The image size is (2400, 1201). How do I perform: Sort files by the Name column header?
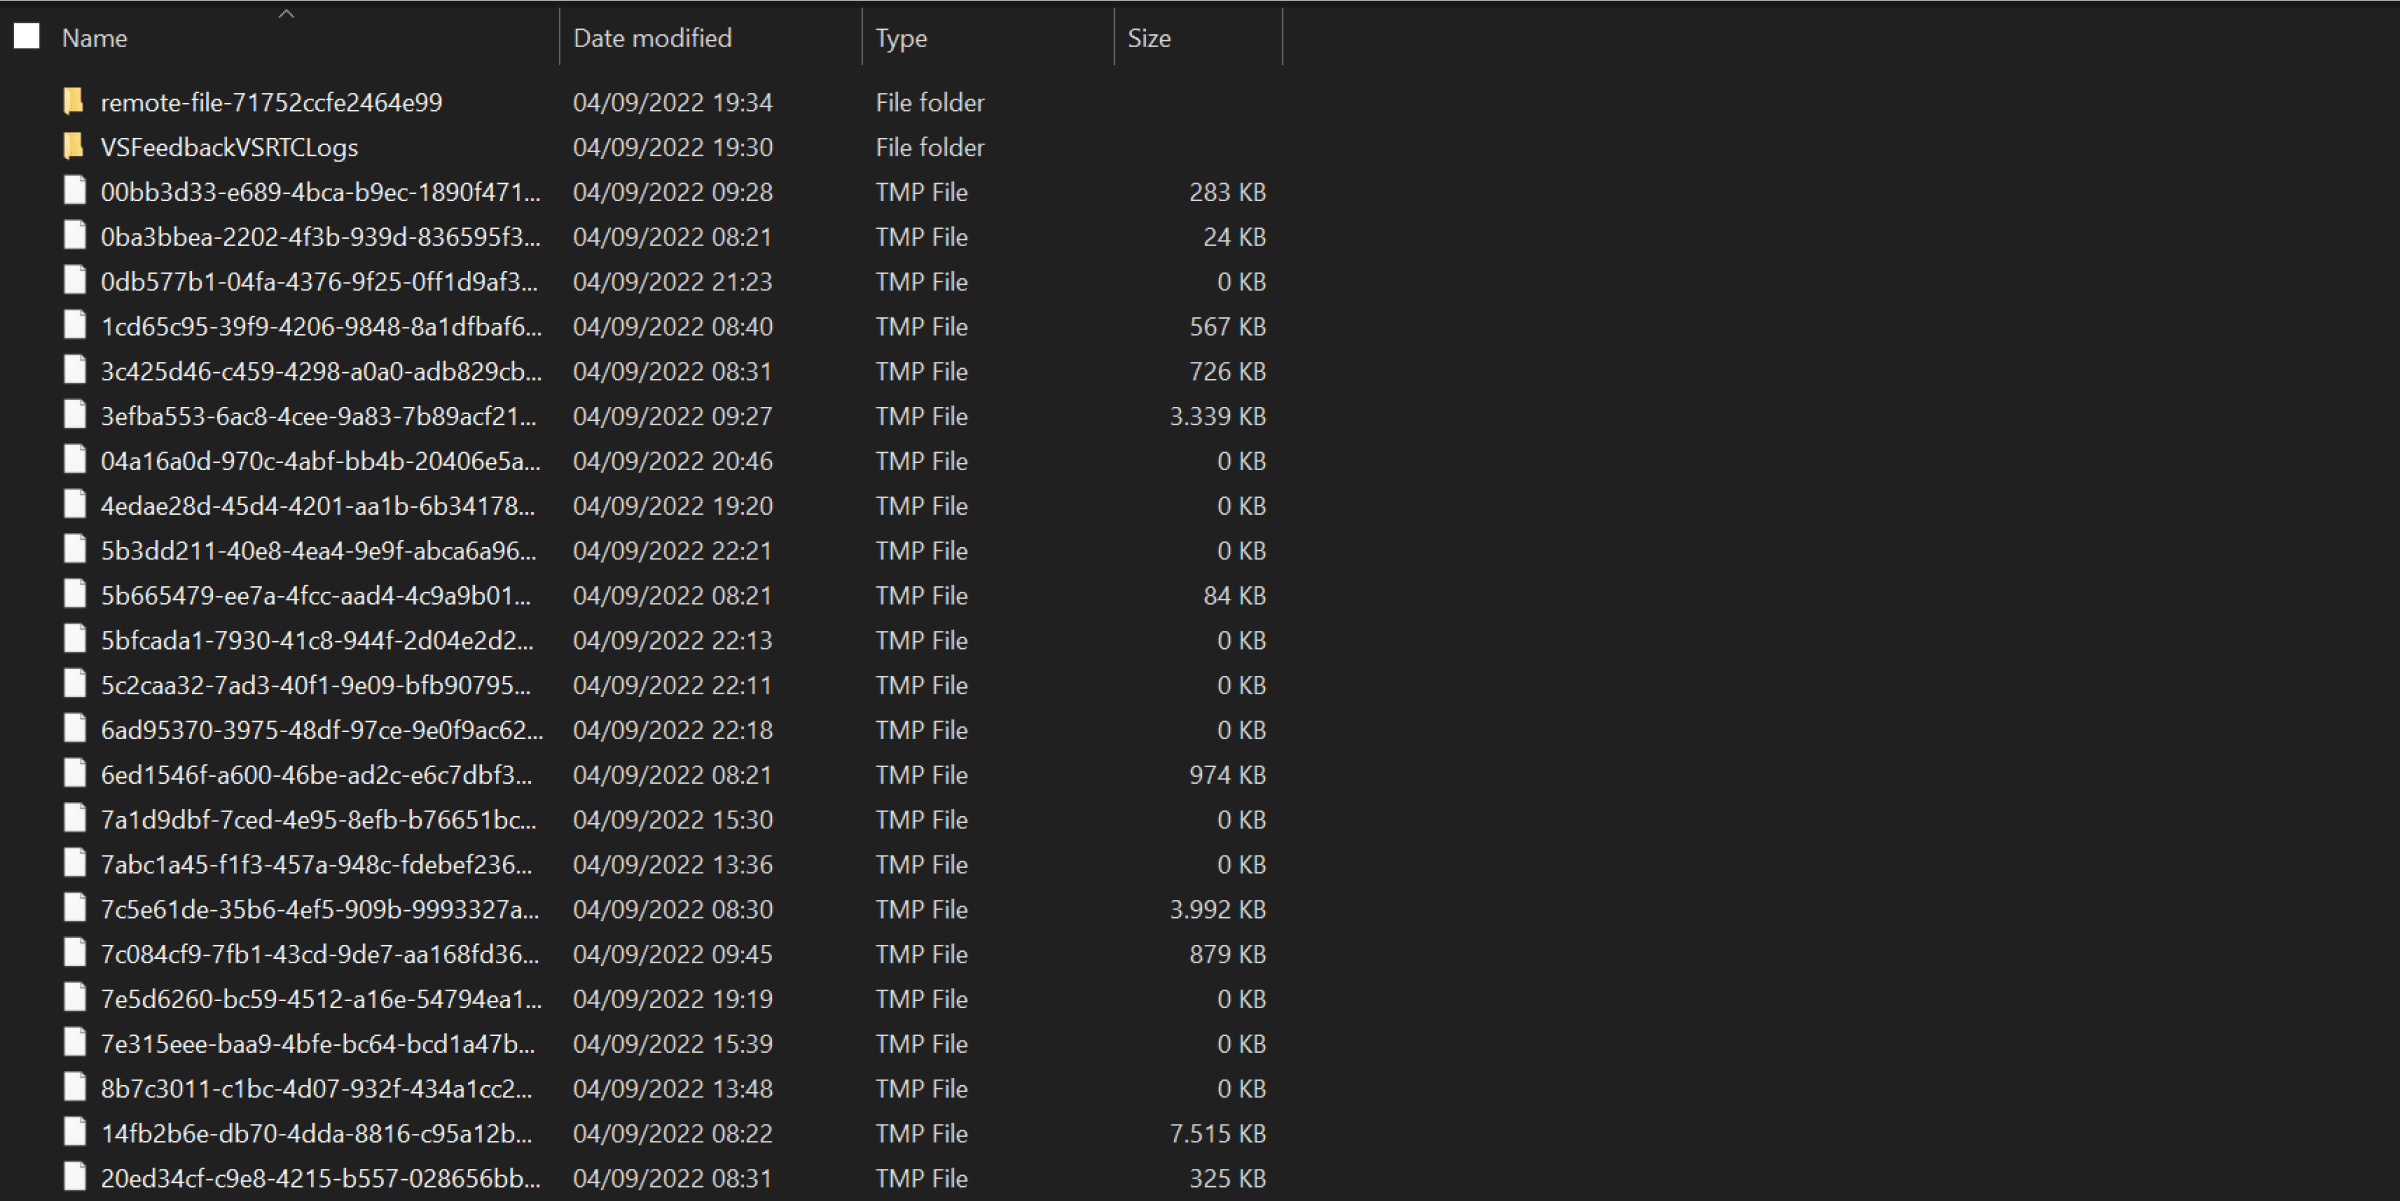[95, 38]
